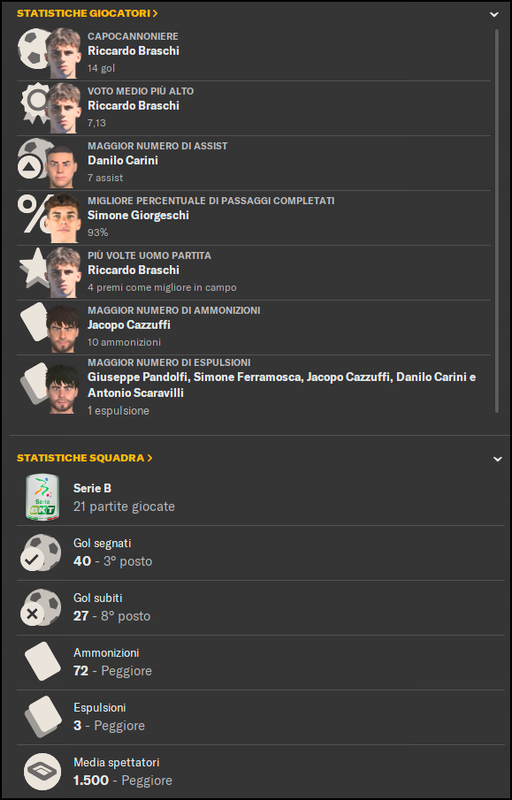Collapse the Statistiche Giocatori panel chevron

point(494,14)
